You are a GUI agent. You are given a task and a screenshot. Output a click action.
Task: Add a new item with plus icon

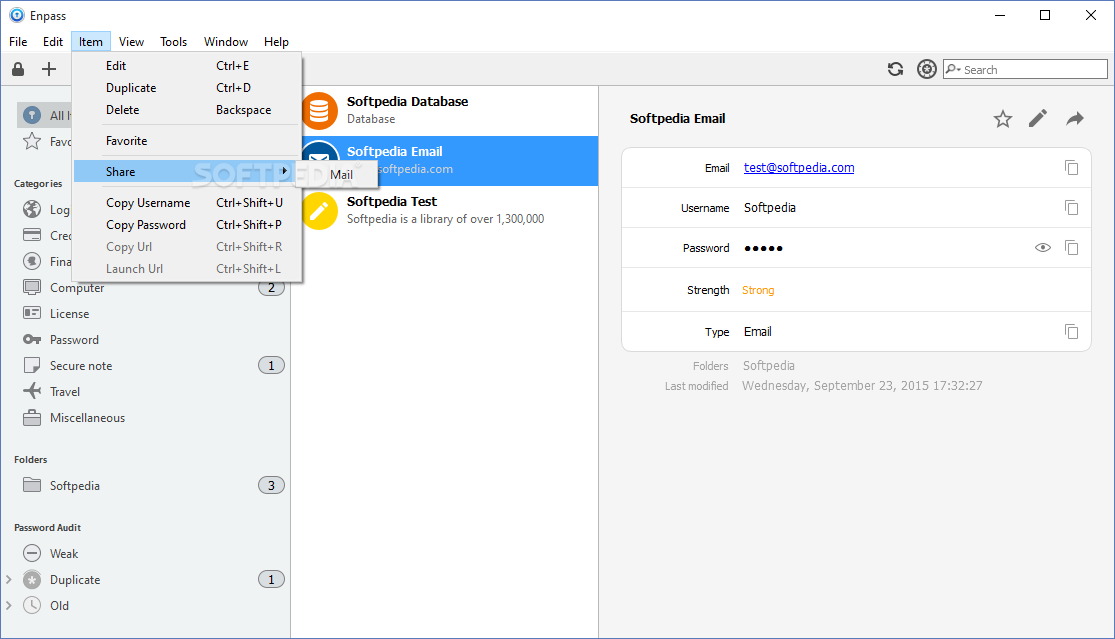48,69
